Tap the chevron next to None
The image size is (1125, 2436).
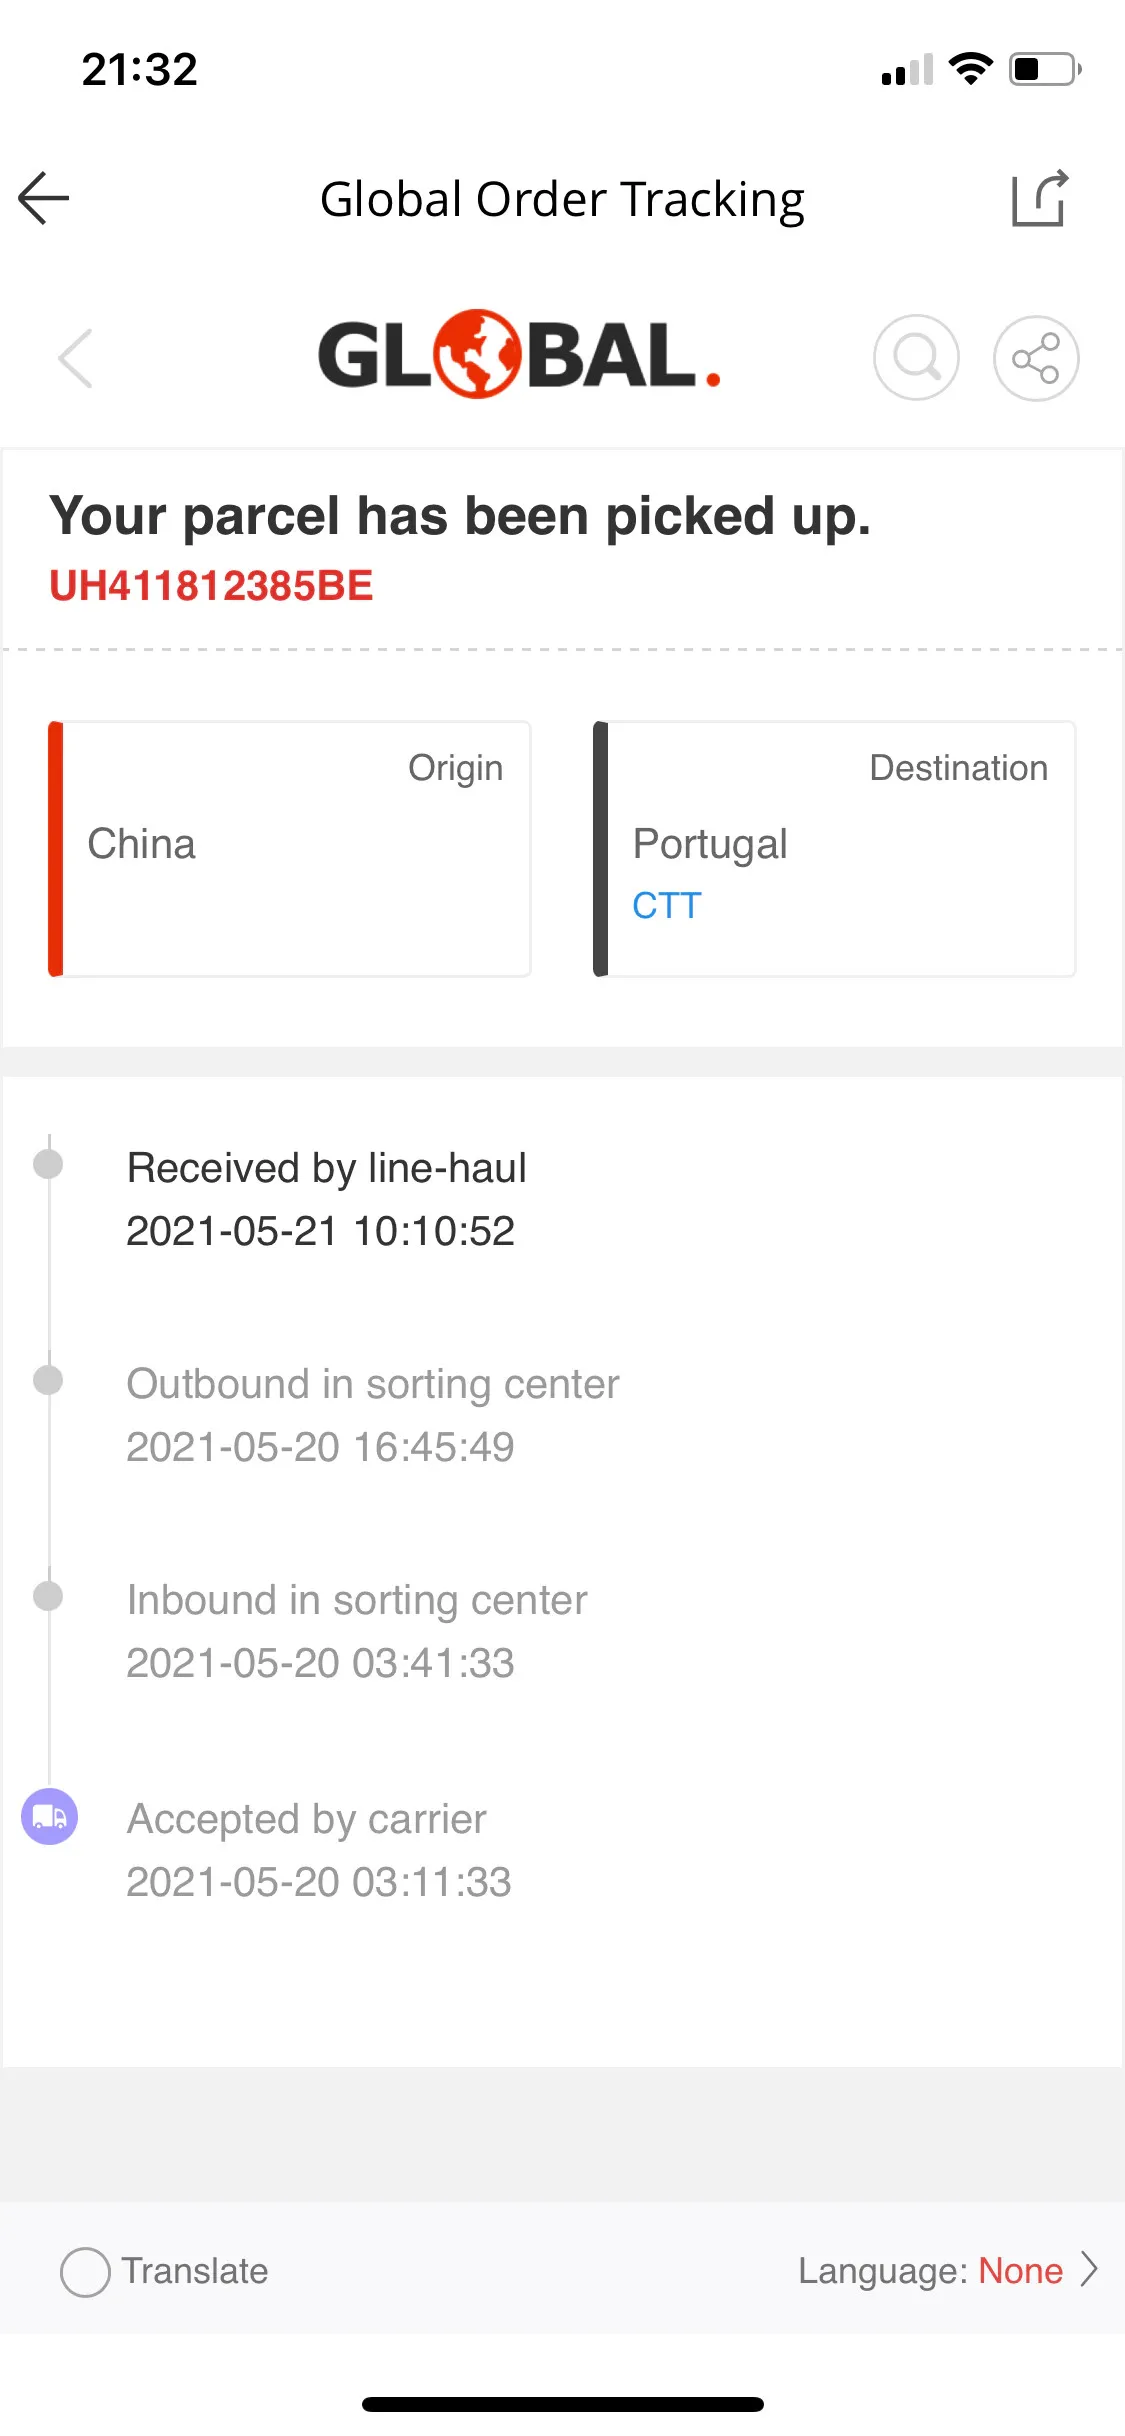point(1089,2270)
